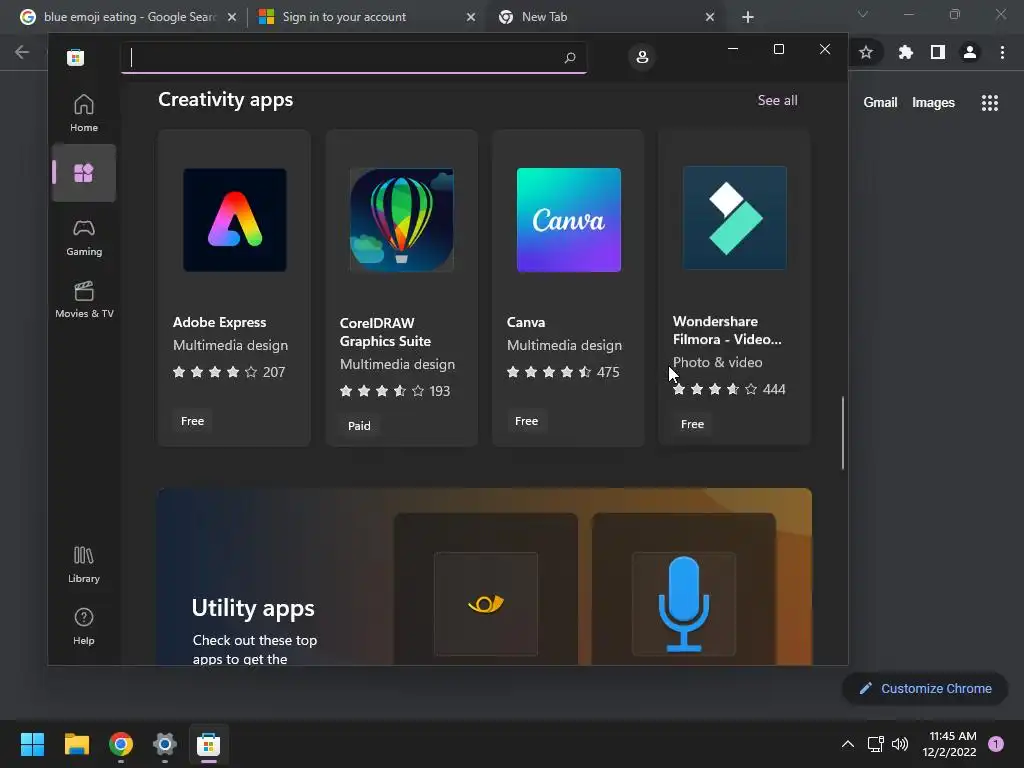The height and width of the screenshot is (768, 1024).
Task: Close the Sign in to your account tab
Action: (471, 18)
